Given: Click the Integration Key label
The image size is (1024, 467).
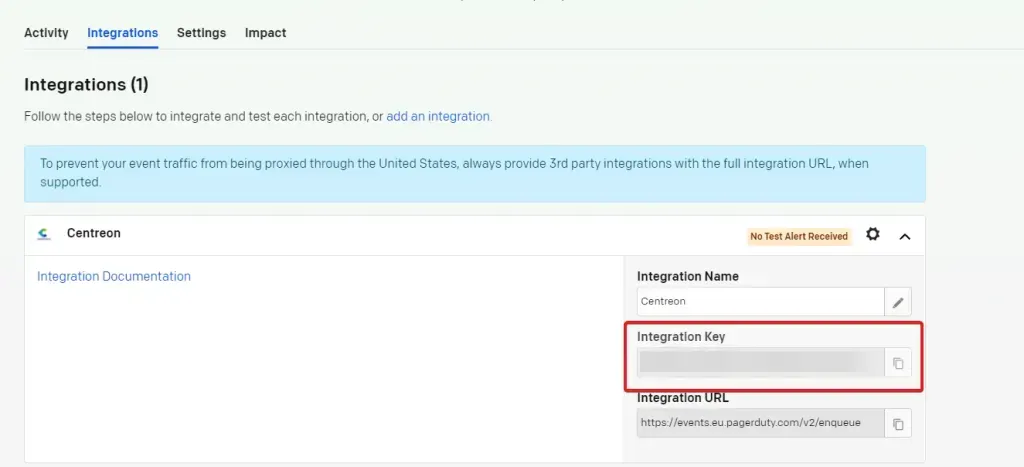Looking at the screenshot, I should pos(681,337).
